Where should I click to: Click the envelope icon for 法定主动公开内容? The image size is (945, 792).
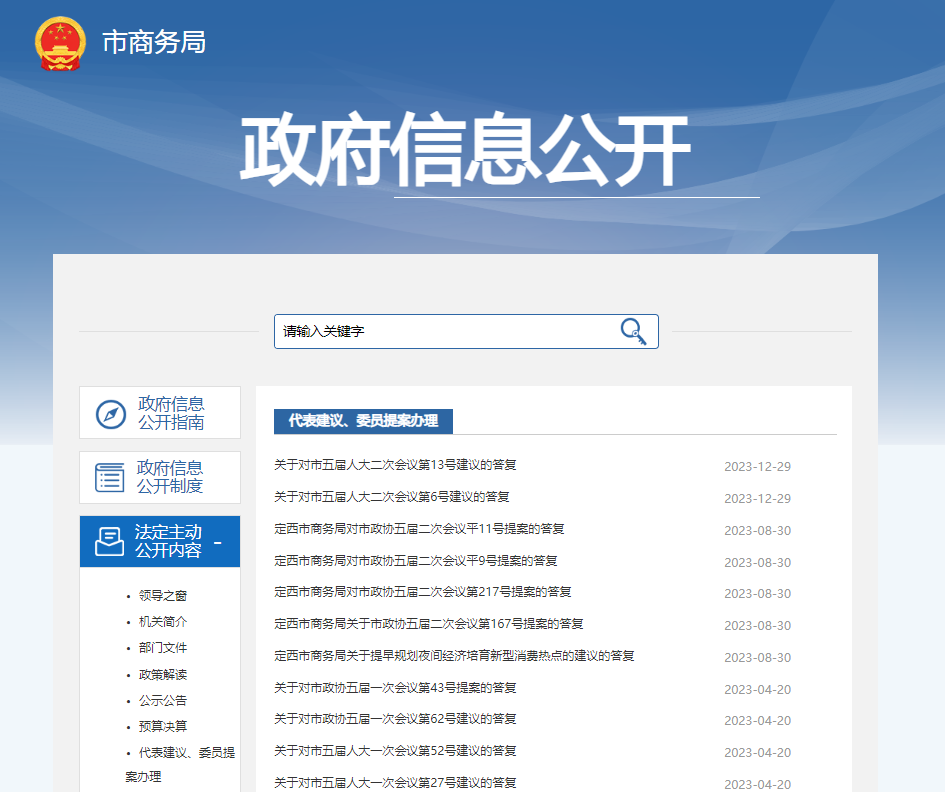click(x=109, y=542)
